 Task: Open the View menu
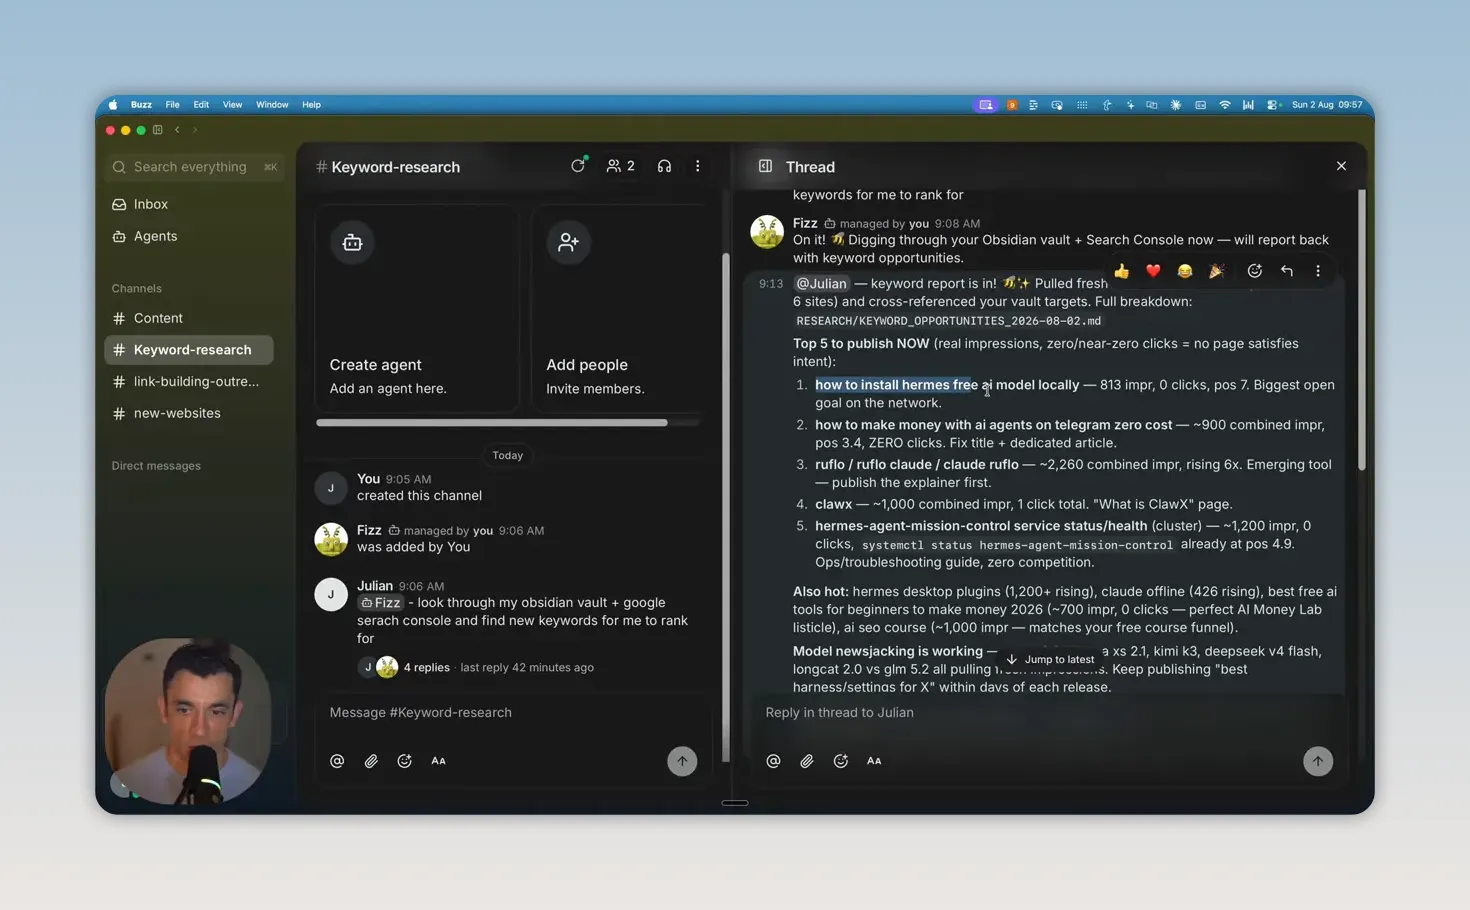coord(232,104)
